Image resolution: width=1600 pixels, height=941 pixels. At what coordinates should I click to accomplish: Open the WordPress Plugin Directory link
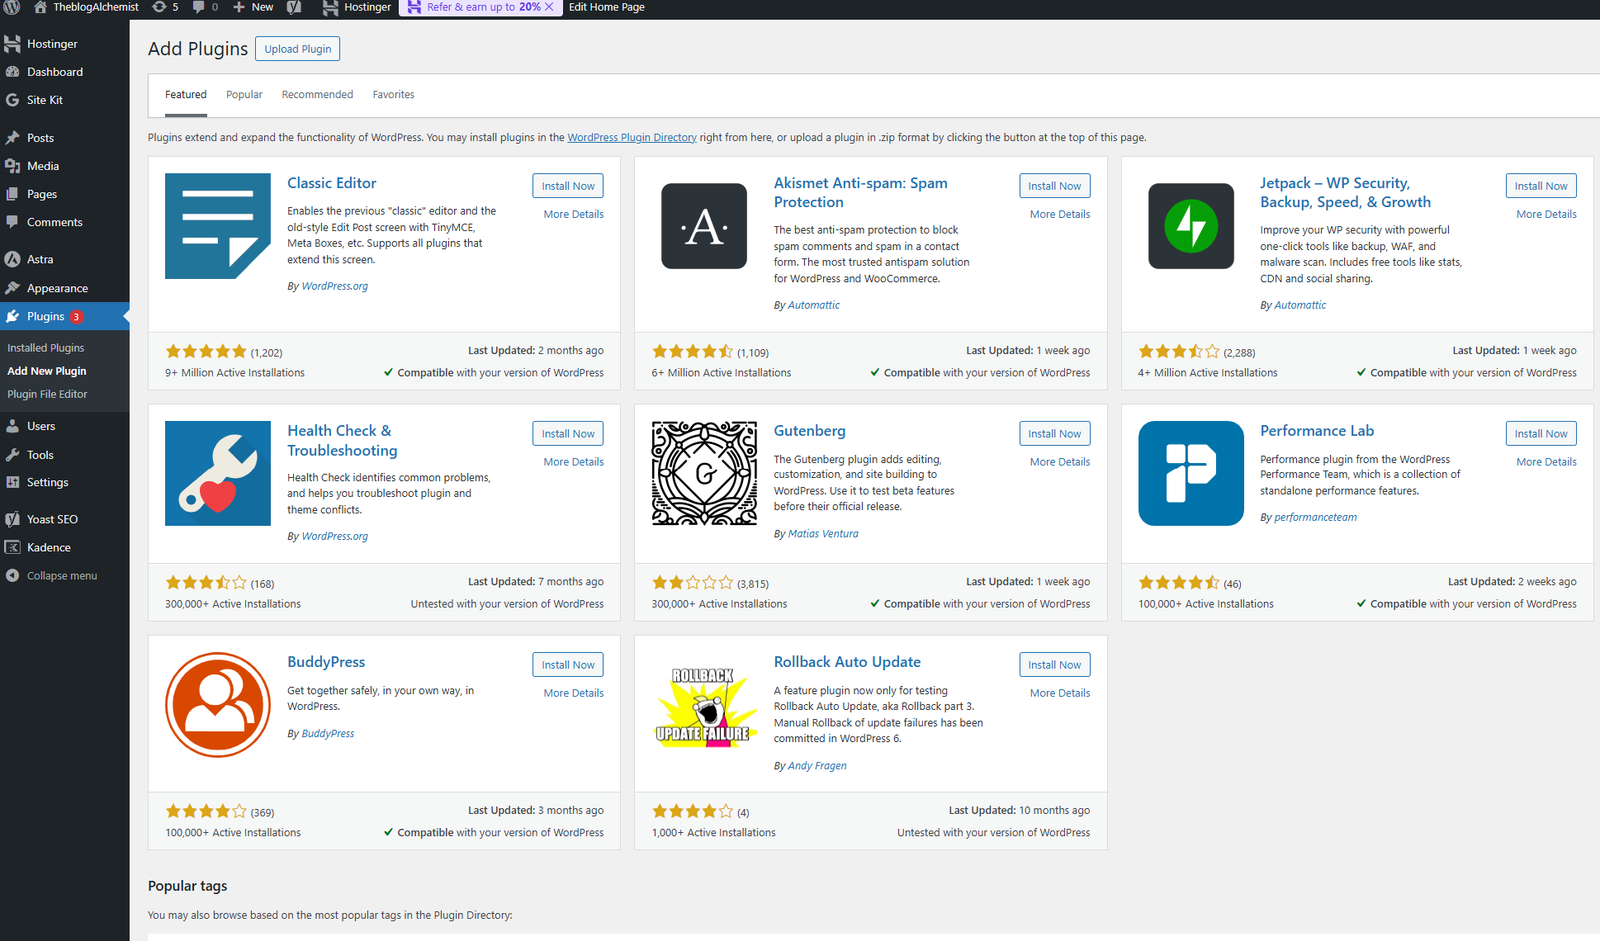(x=632, y=138)
